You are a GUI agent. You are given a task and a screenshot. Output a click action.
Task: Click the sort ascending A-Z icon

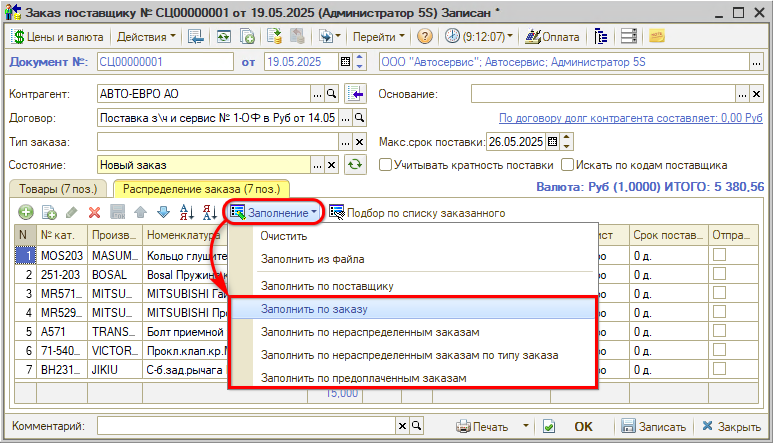(x=187, y=212)
